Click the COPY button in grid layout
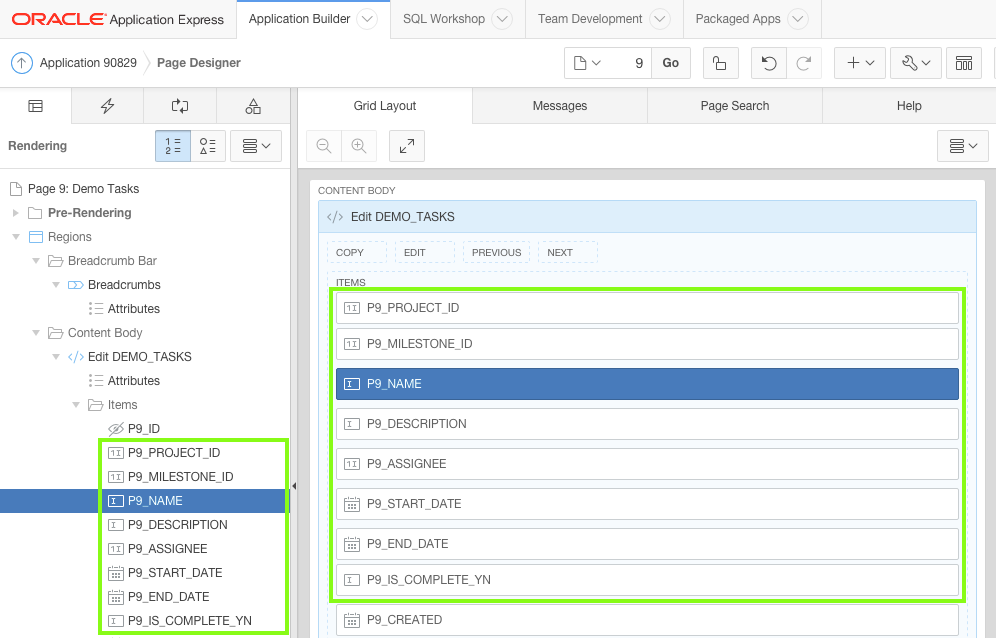The height and width of the screenshot is (638, 996). coord(357,252)
